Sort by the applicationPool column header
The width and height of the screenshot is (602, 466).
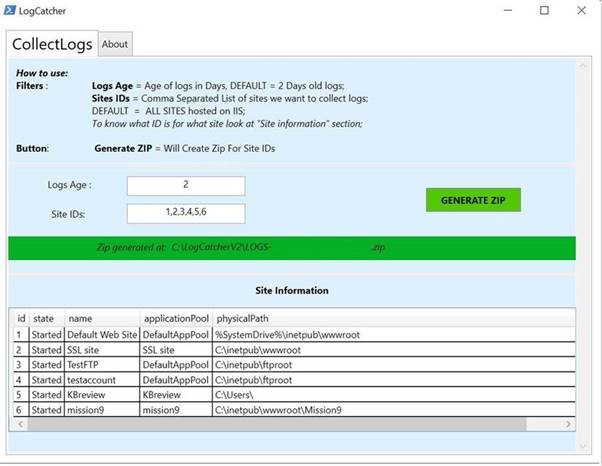tap(176, 318)
